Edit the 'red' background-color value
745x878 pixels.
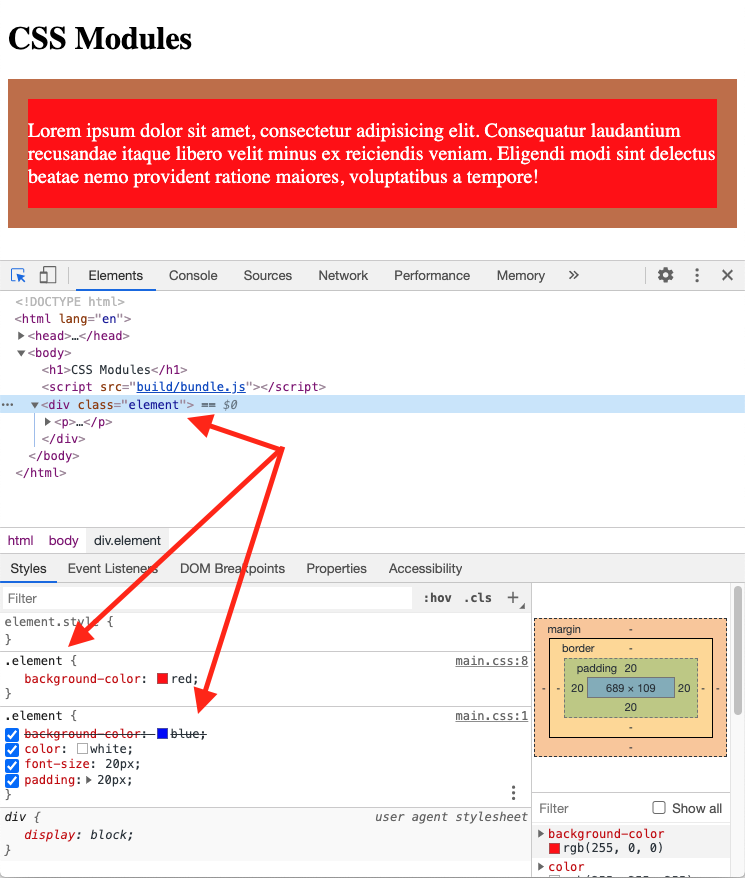coord(181,679)
